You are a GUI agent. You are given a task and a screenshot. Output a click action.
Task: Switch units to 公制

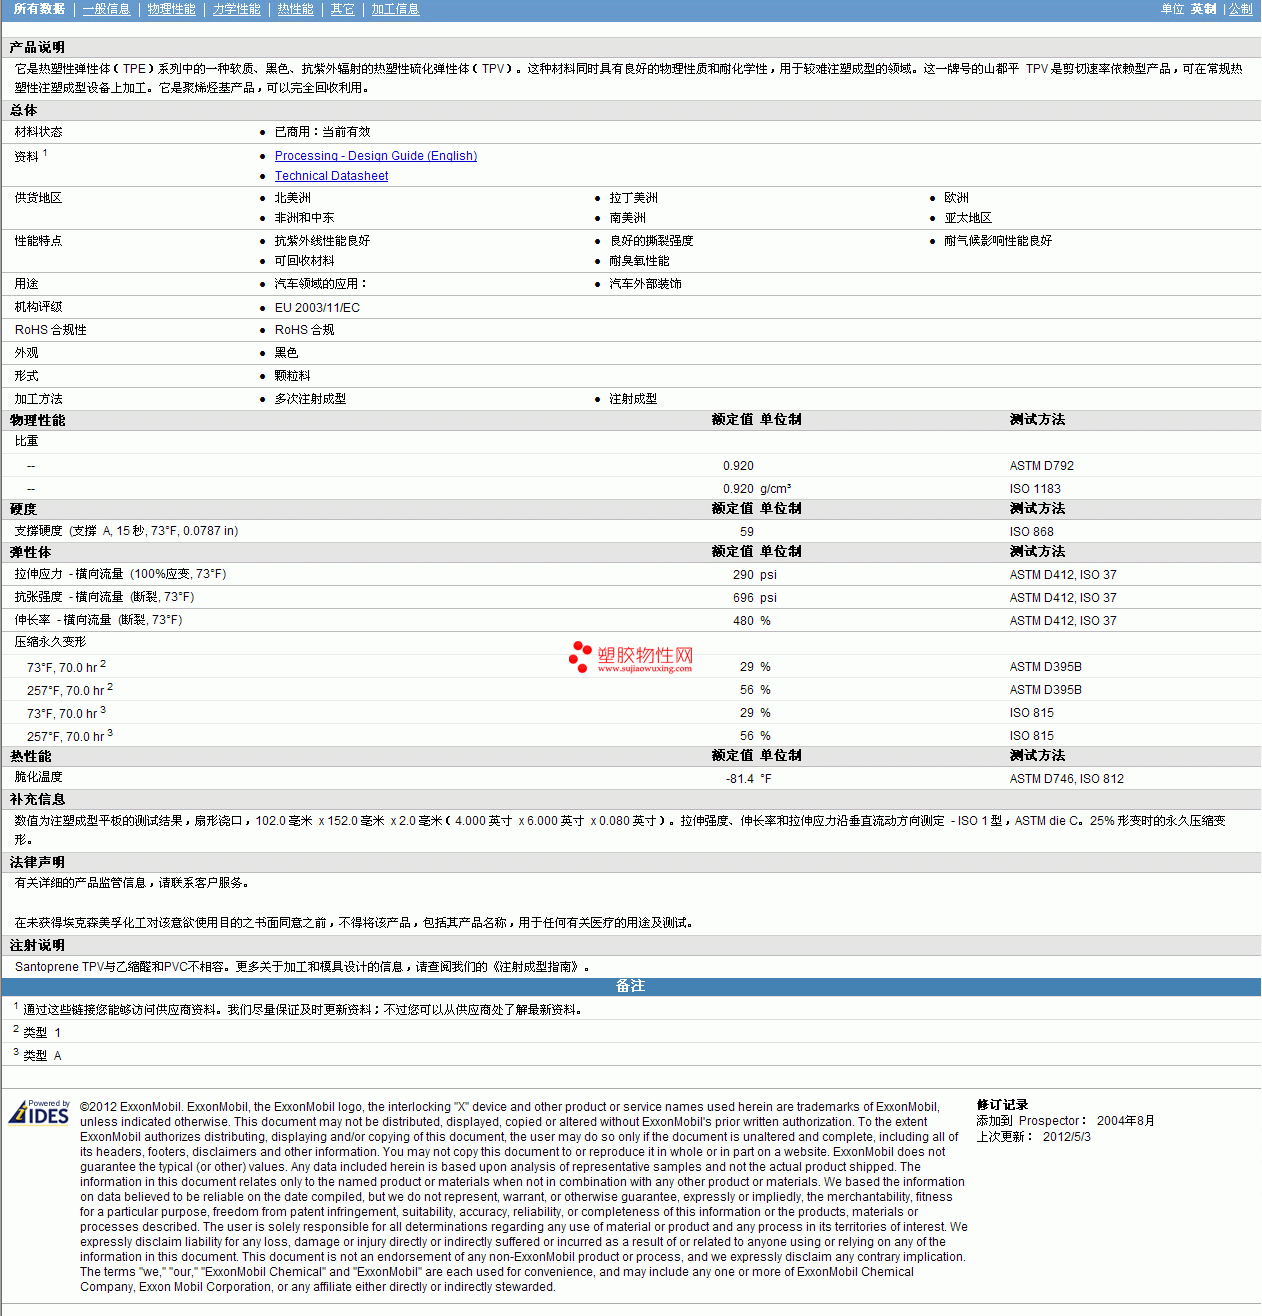1240,9
